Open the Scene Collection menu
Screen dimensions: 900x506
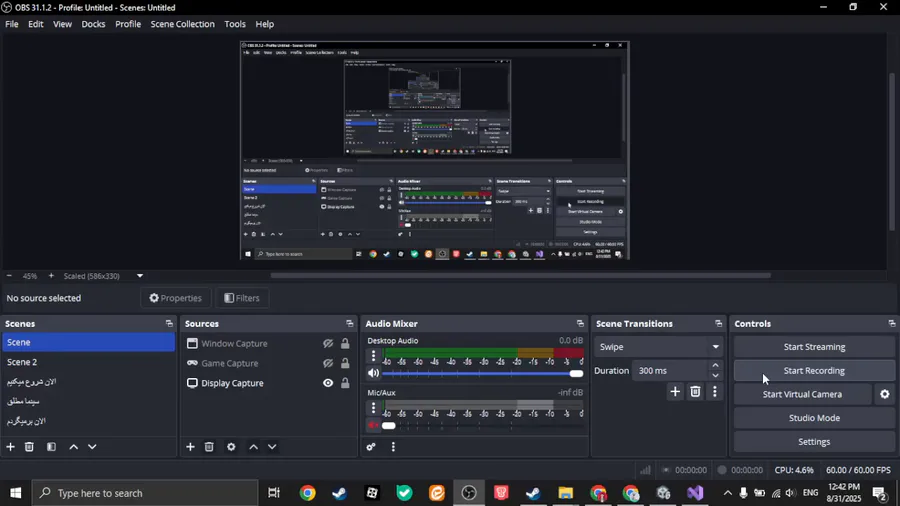tap(183, 24)
